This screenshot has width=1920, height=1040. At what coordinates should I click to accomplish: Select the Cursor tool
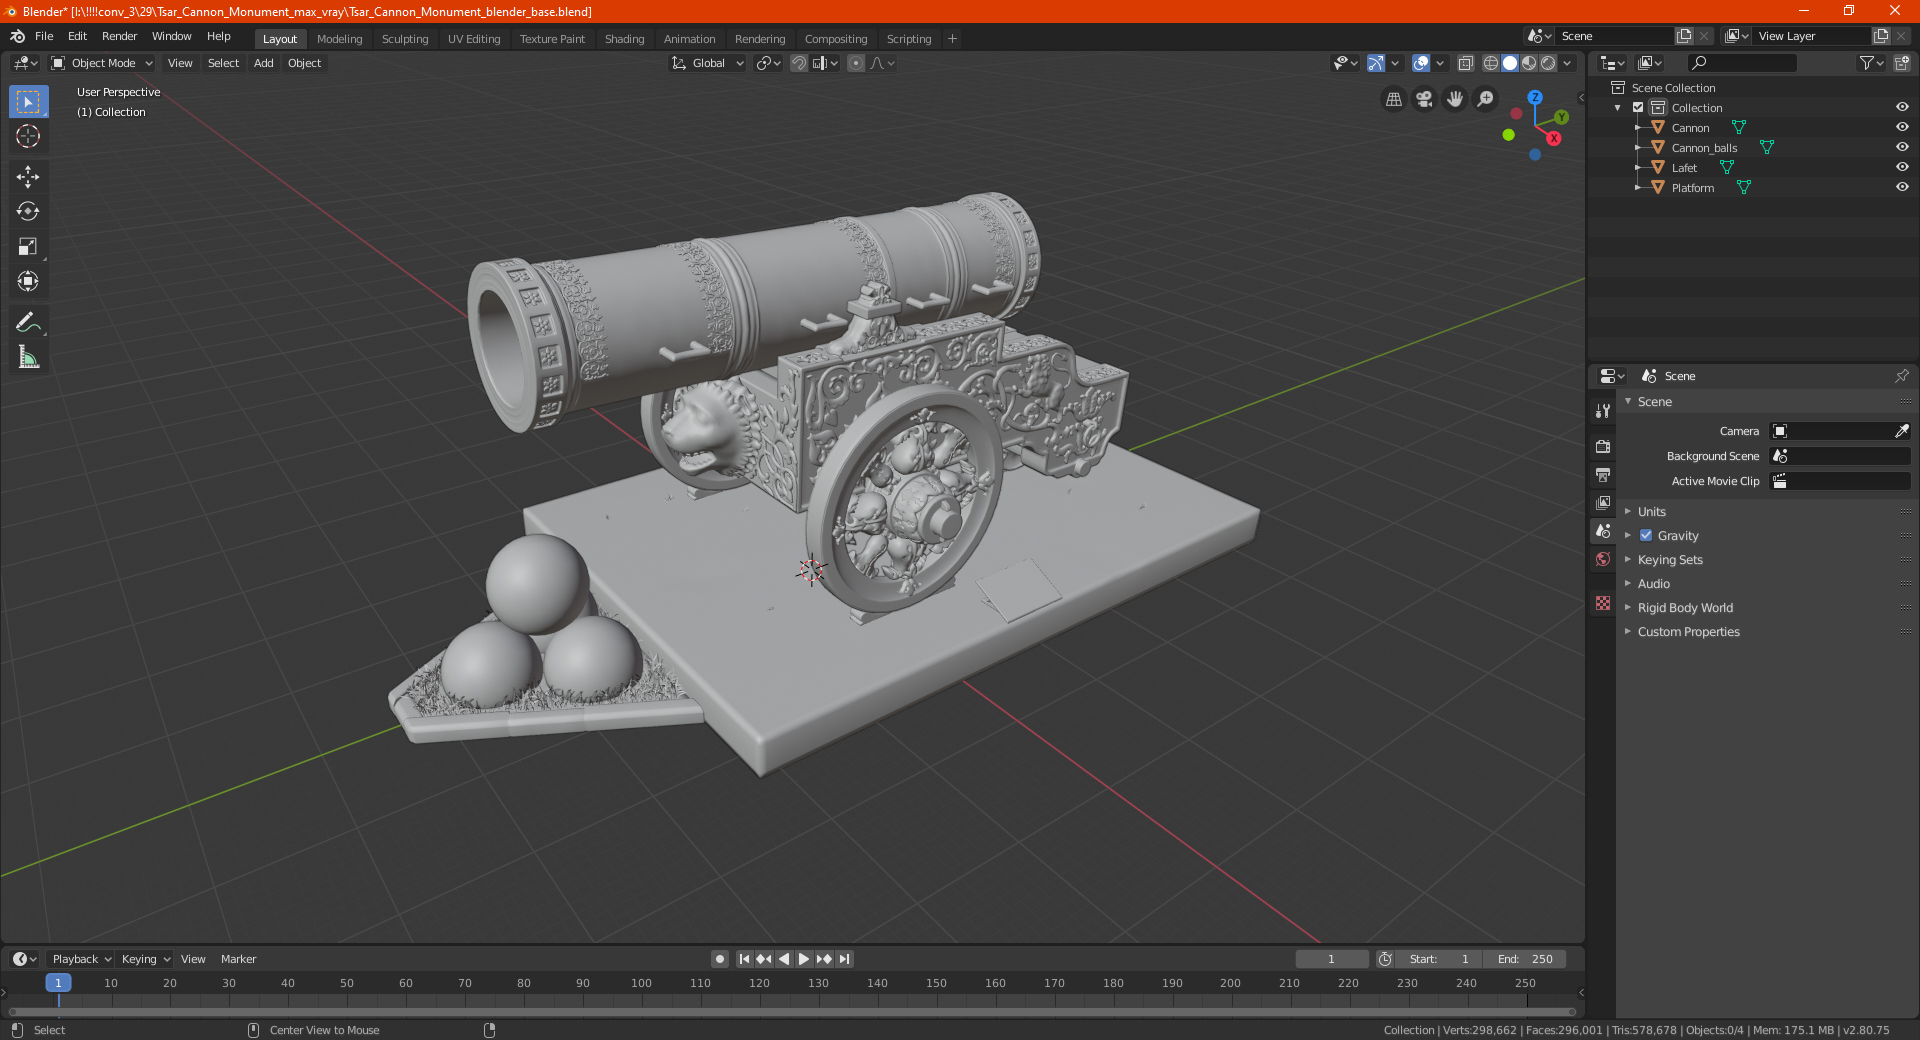(x=28, y=136)
